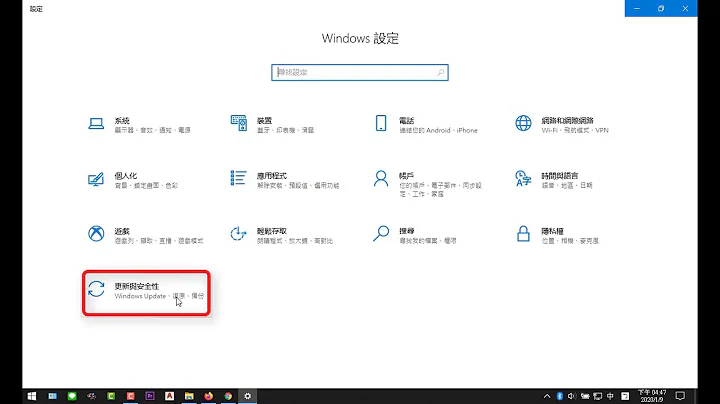Open Adobe Acrobat from taskbar

pos(169,396)
